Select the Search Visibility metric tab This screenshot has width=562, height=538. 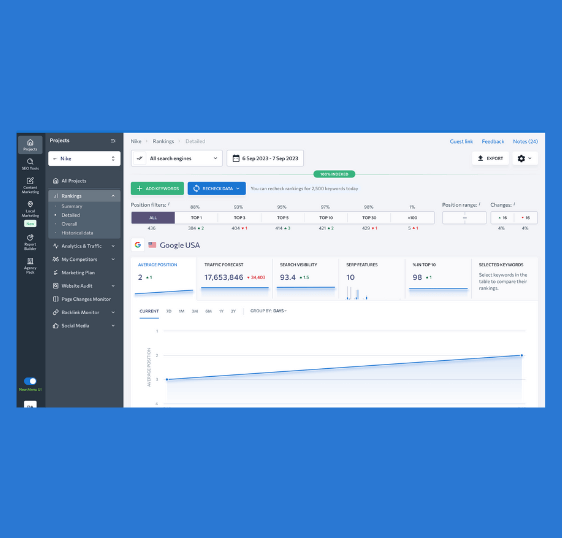[x=305, y=278]
